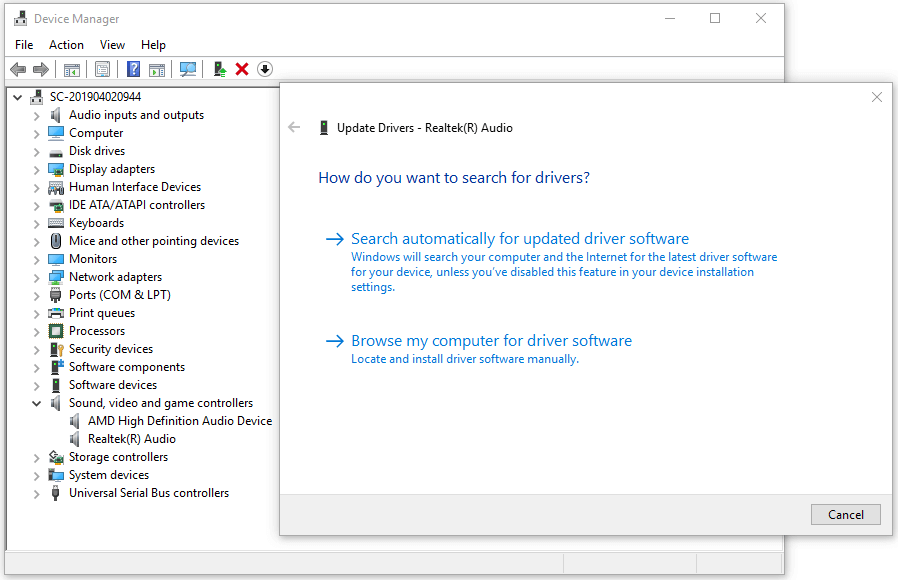Select the SC-201904020944 computer name
898x580 pixels.
point(95,97)
